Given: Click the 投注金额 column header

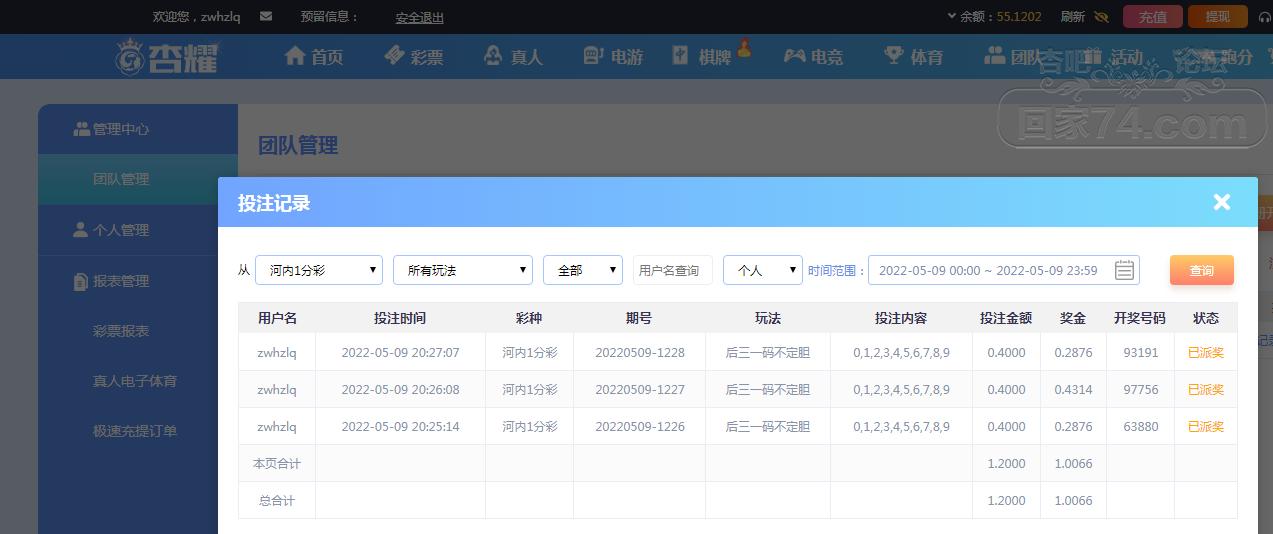Looking at the screenshot, I should coord(1006,318).
